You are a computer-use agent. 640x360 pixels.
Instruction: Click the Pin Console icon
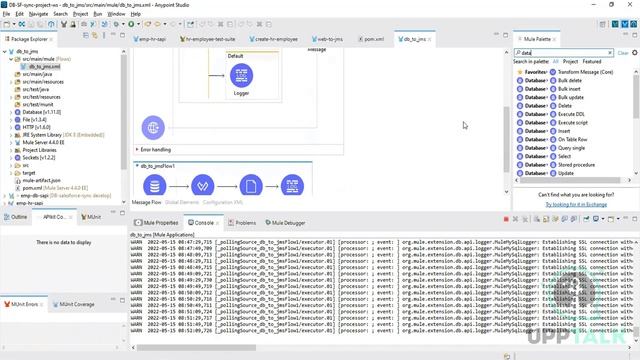[586, 220]
